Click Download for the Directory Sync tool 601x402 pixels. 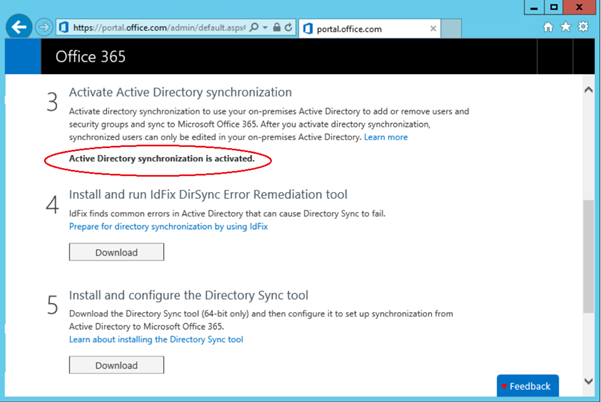[x=116, y=365]
